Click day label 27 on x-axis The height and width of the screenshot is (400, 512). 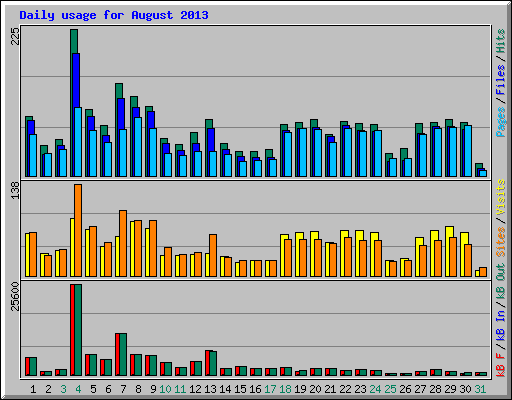[x=420, y=389]
